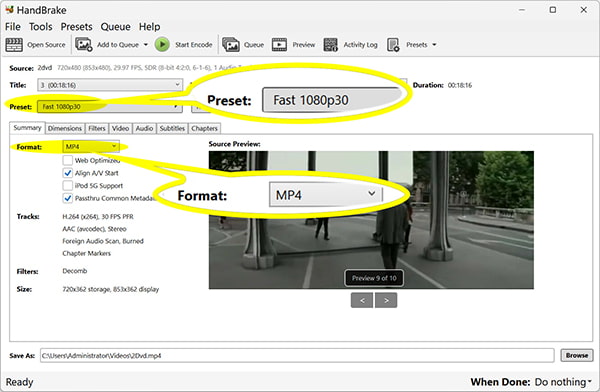Screen dimensions: 600x392
Task: Open the Tools menu
Action: coord(41,27)
